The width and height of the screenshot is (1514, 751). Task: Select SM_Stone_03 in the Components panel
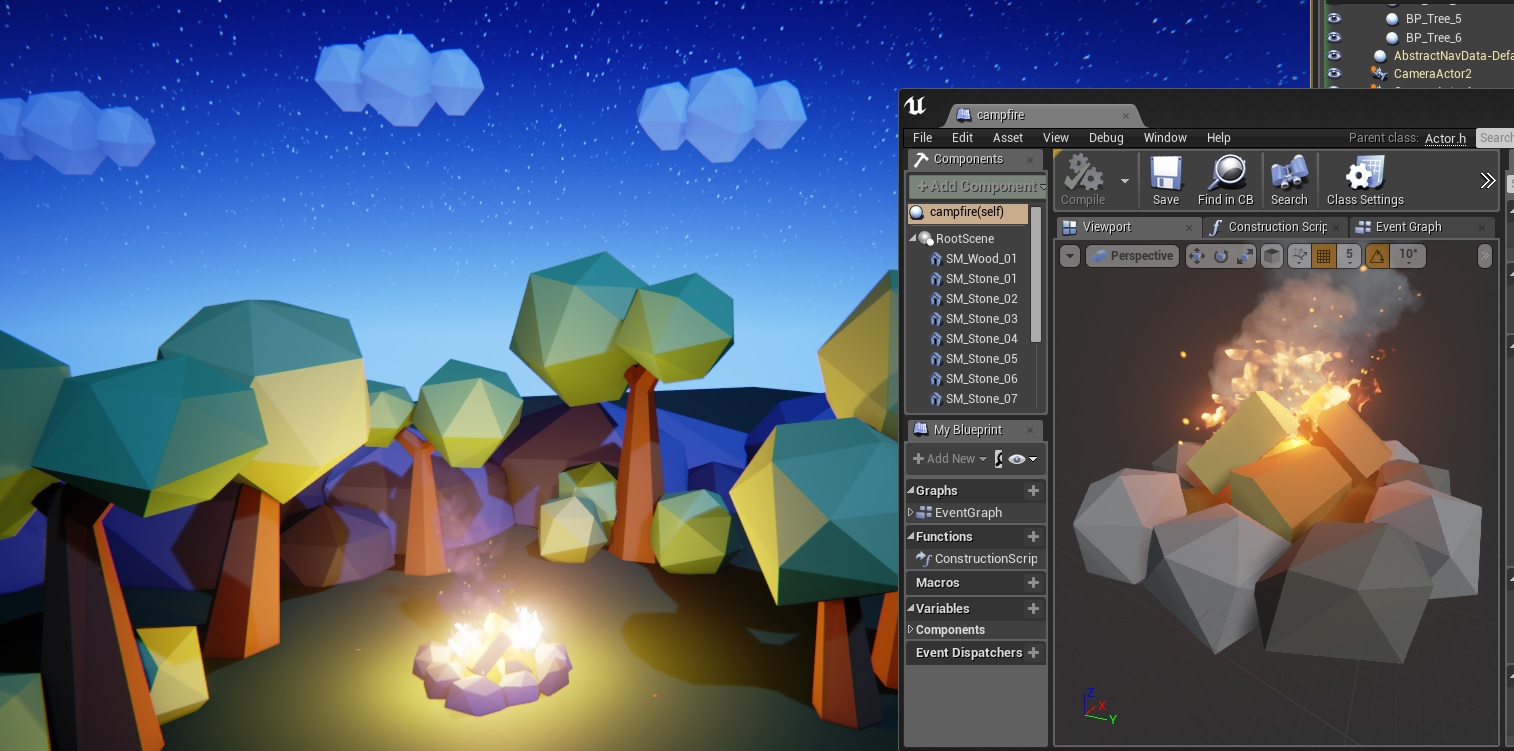coord(981,318)
